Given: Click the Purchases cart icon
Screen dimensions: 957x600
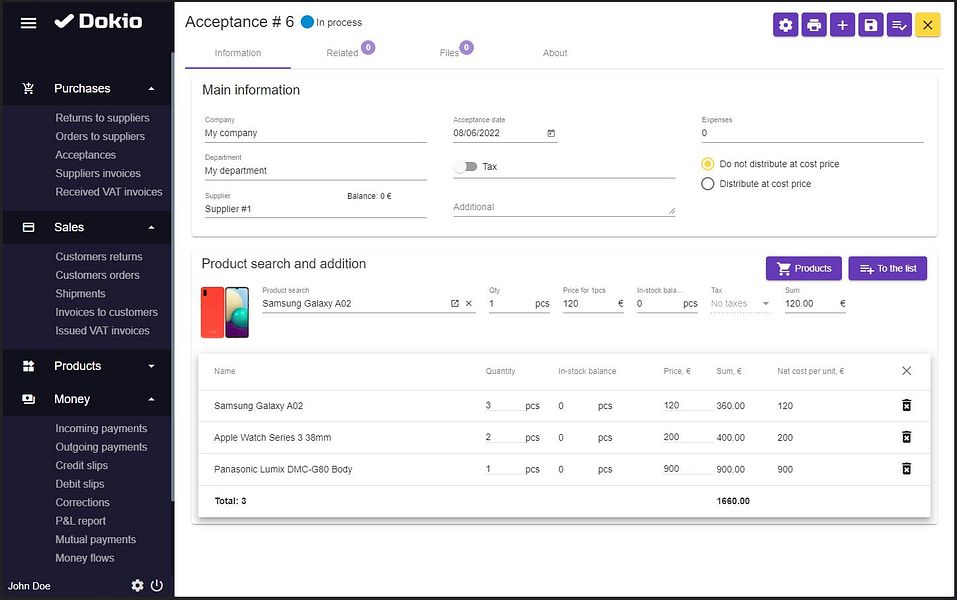Looking at the screenshot, I should [x=28, y=89].
